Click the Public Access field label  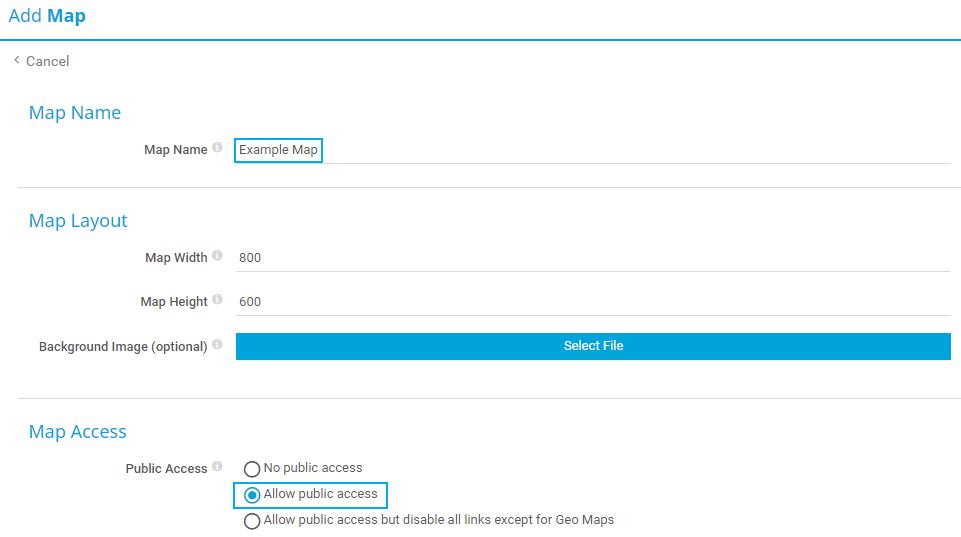tap(166, 469)
